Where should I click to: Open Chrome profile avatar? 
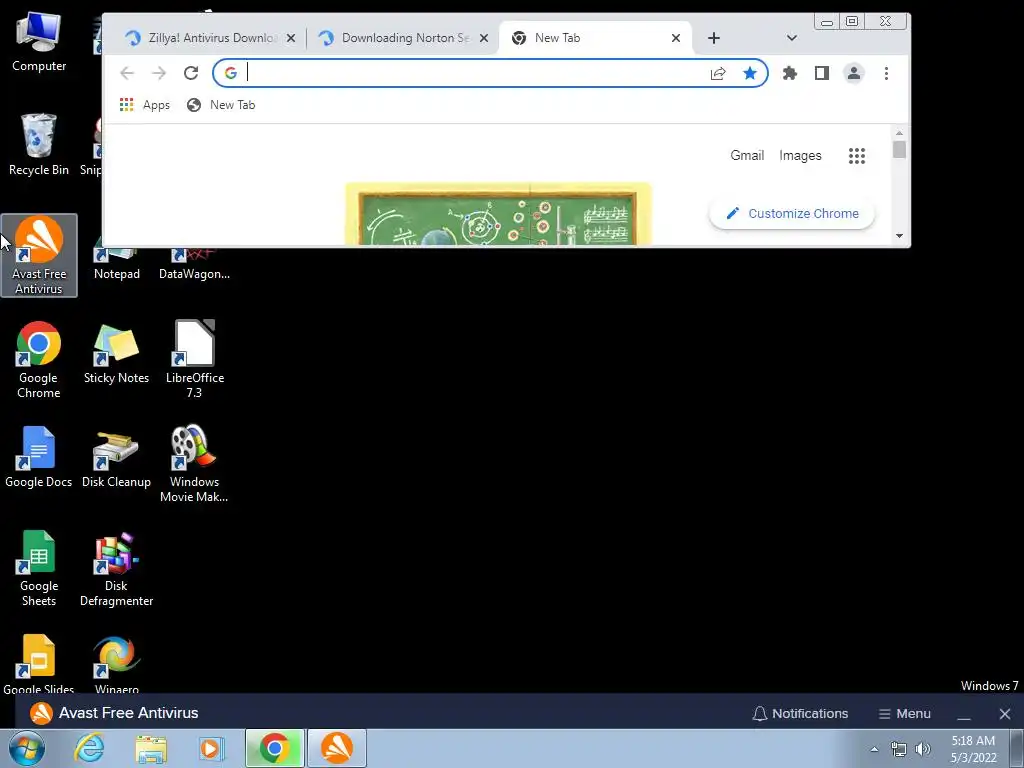click(x=854, y=73)
